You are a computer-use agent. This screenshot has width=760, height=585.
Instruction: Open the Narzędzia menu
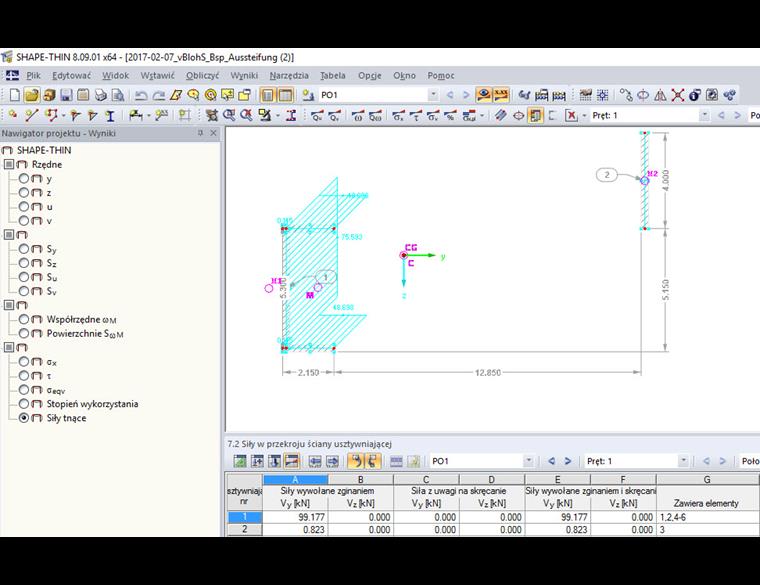pyautogui.click(x=289, y=76)
